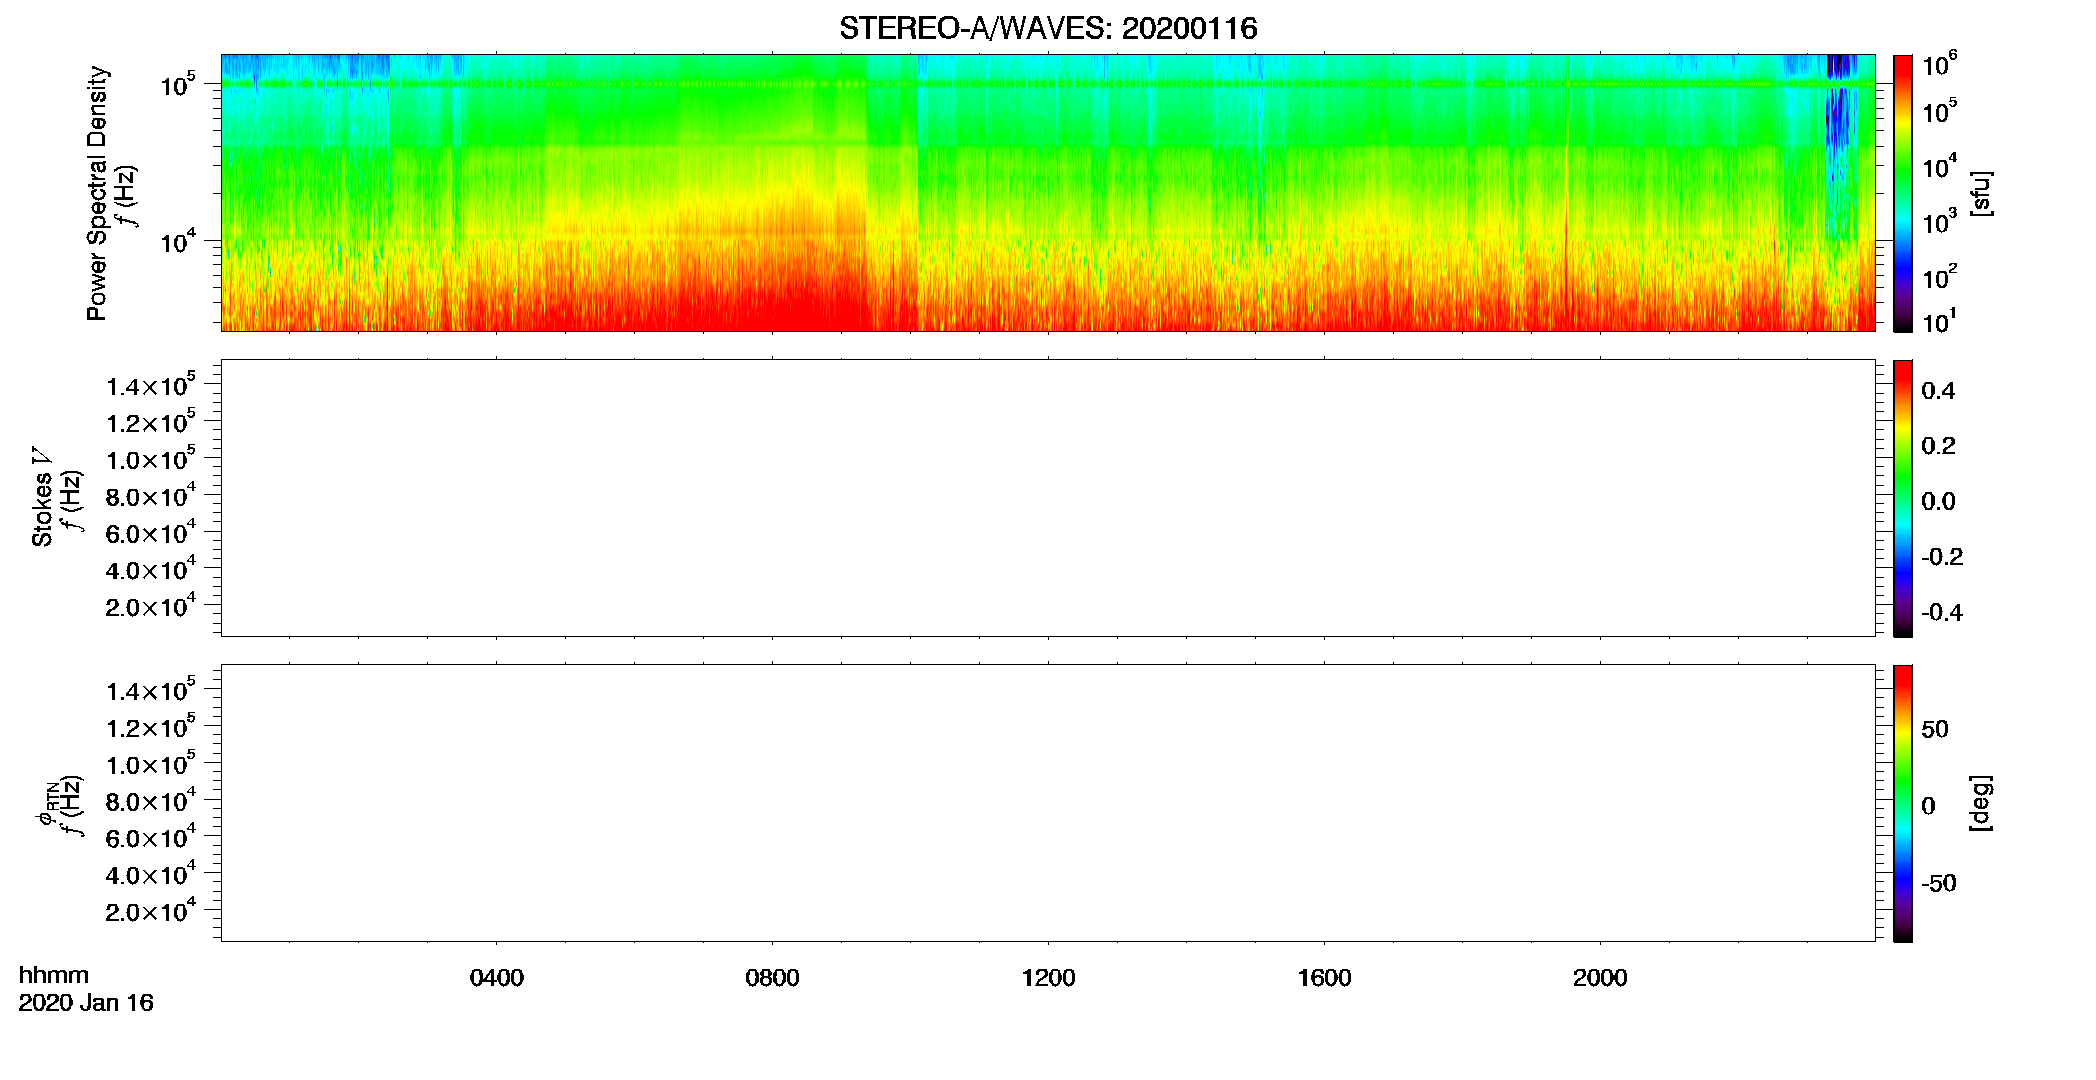Click the 1.4×10^5 tick label on the Stokes V panel

click(x=151, y=385)
